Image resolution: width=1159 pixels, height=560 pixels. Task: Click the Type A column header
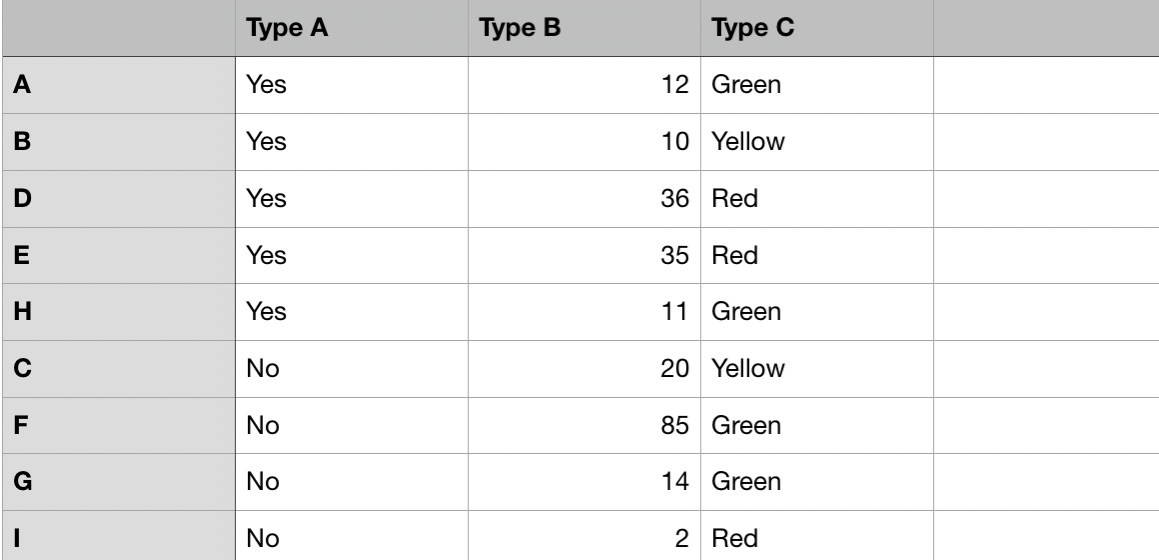point(349,29)
